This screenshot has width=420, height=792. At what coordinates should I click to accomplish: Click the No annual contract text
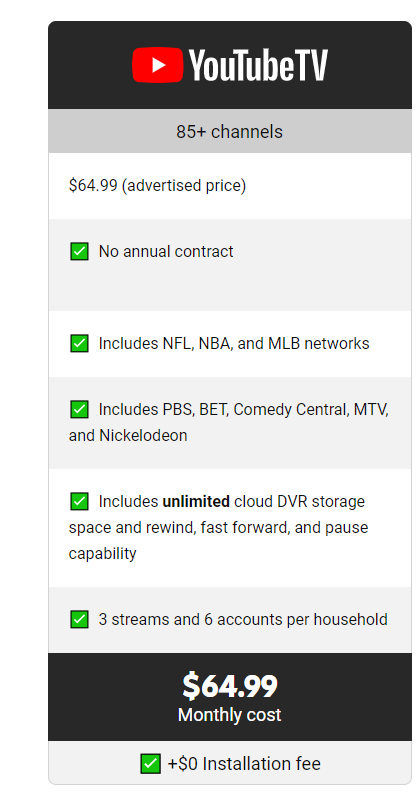tap(166, 252)
